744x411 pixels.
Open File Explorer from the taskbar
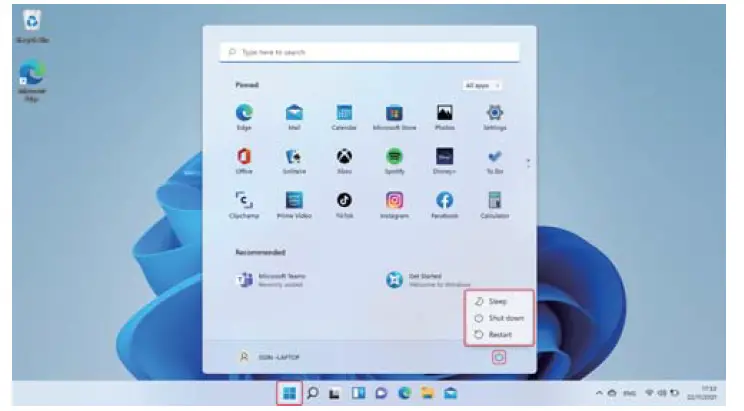pyautogui.click(x=428, y=393)
